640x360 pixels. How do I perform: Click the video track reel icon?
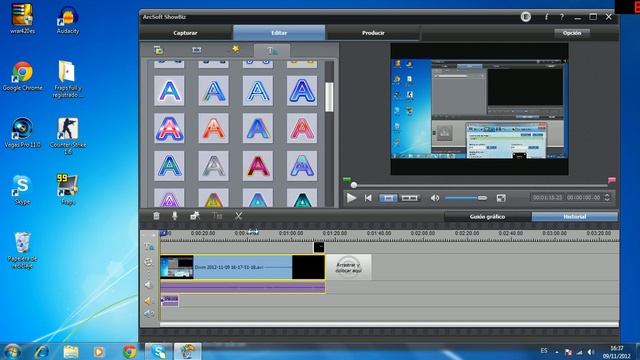[148, 262]
